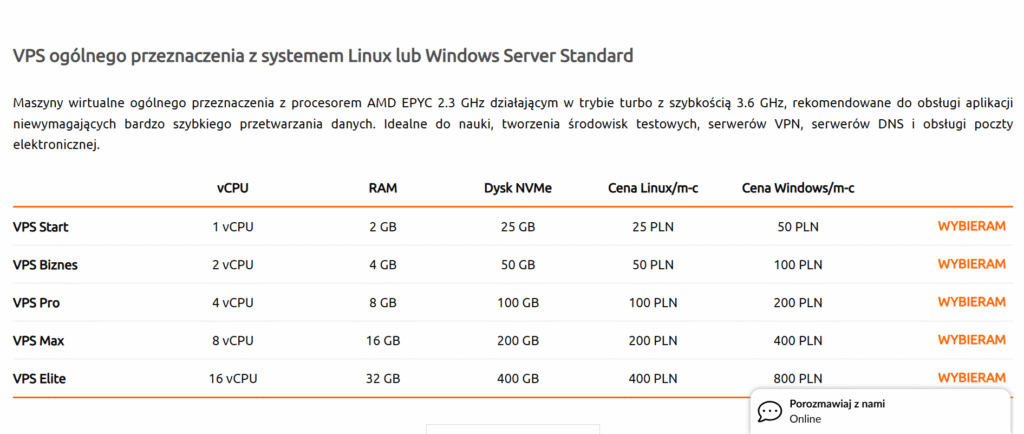
Task: Select the RAM column header
Action: tap(383, 187)
